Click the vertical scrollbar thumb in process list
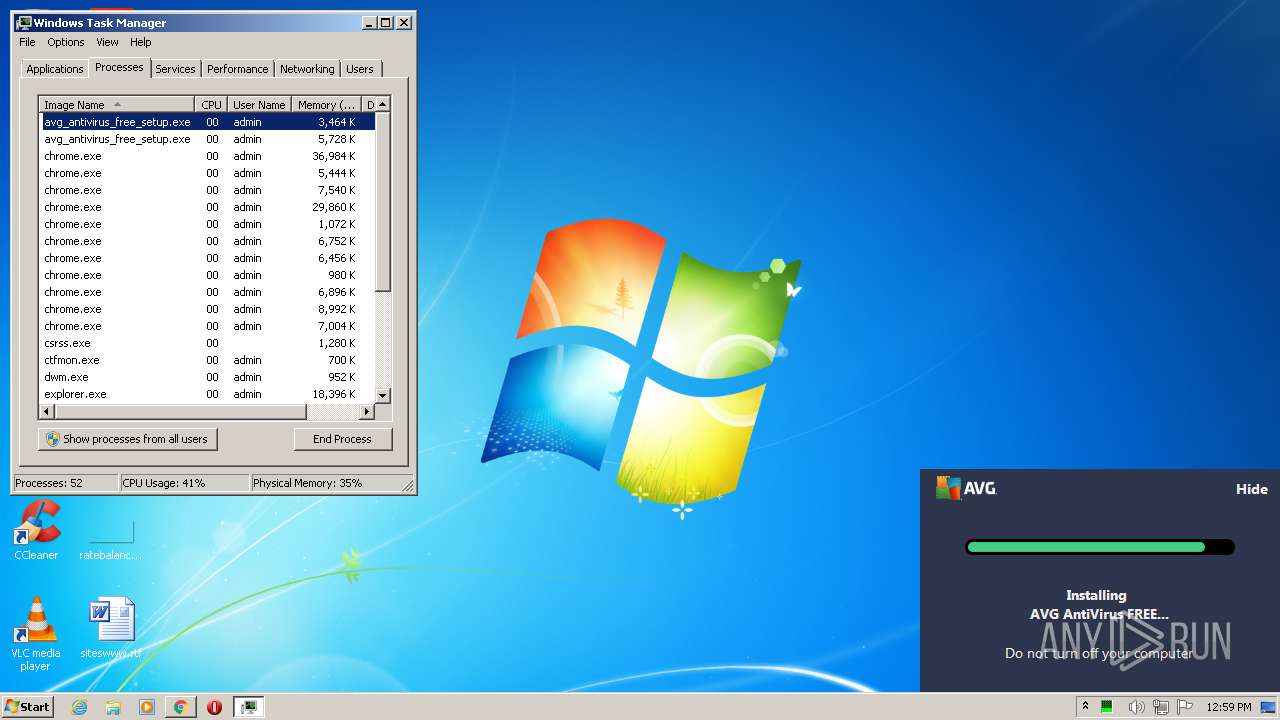 click(x=383, y=202)
